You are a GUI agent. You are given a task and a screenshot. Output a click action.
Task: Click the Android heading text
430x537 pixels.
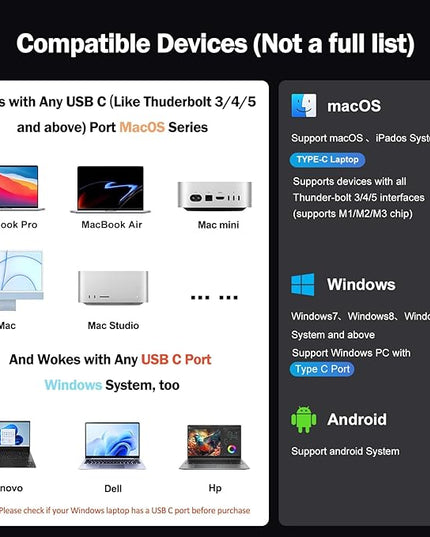tap(357, 420)
